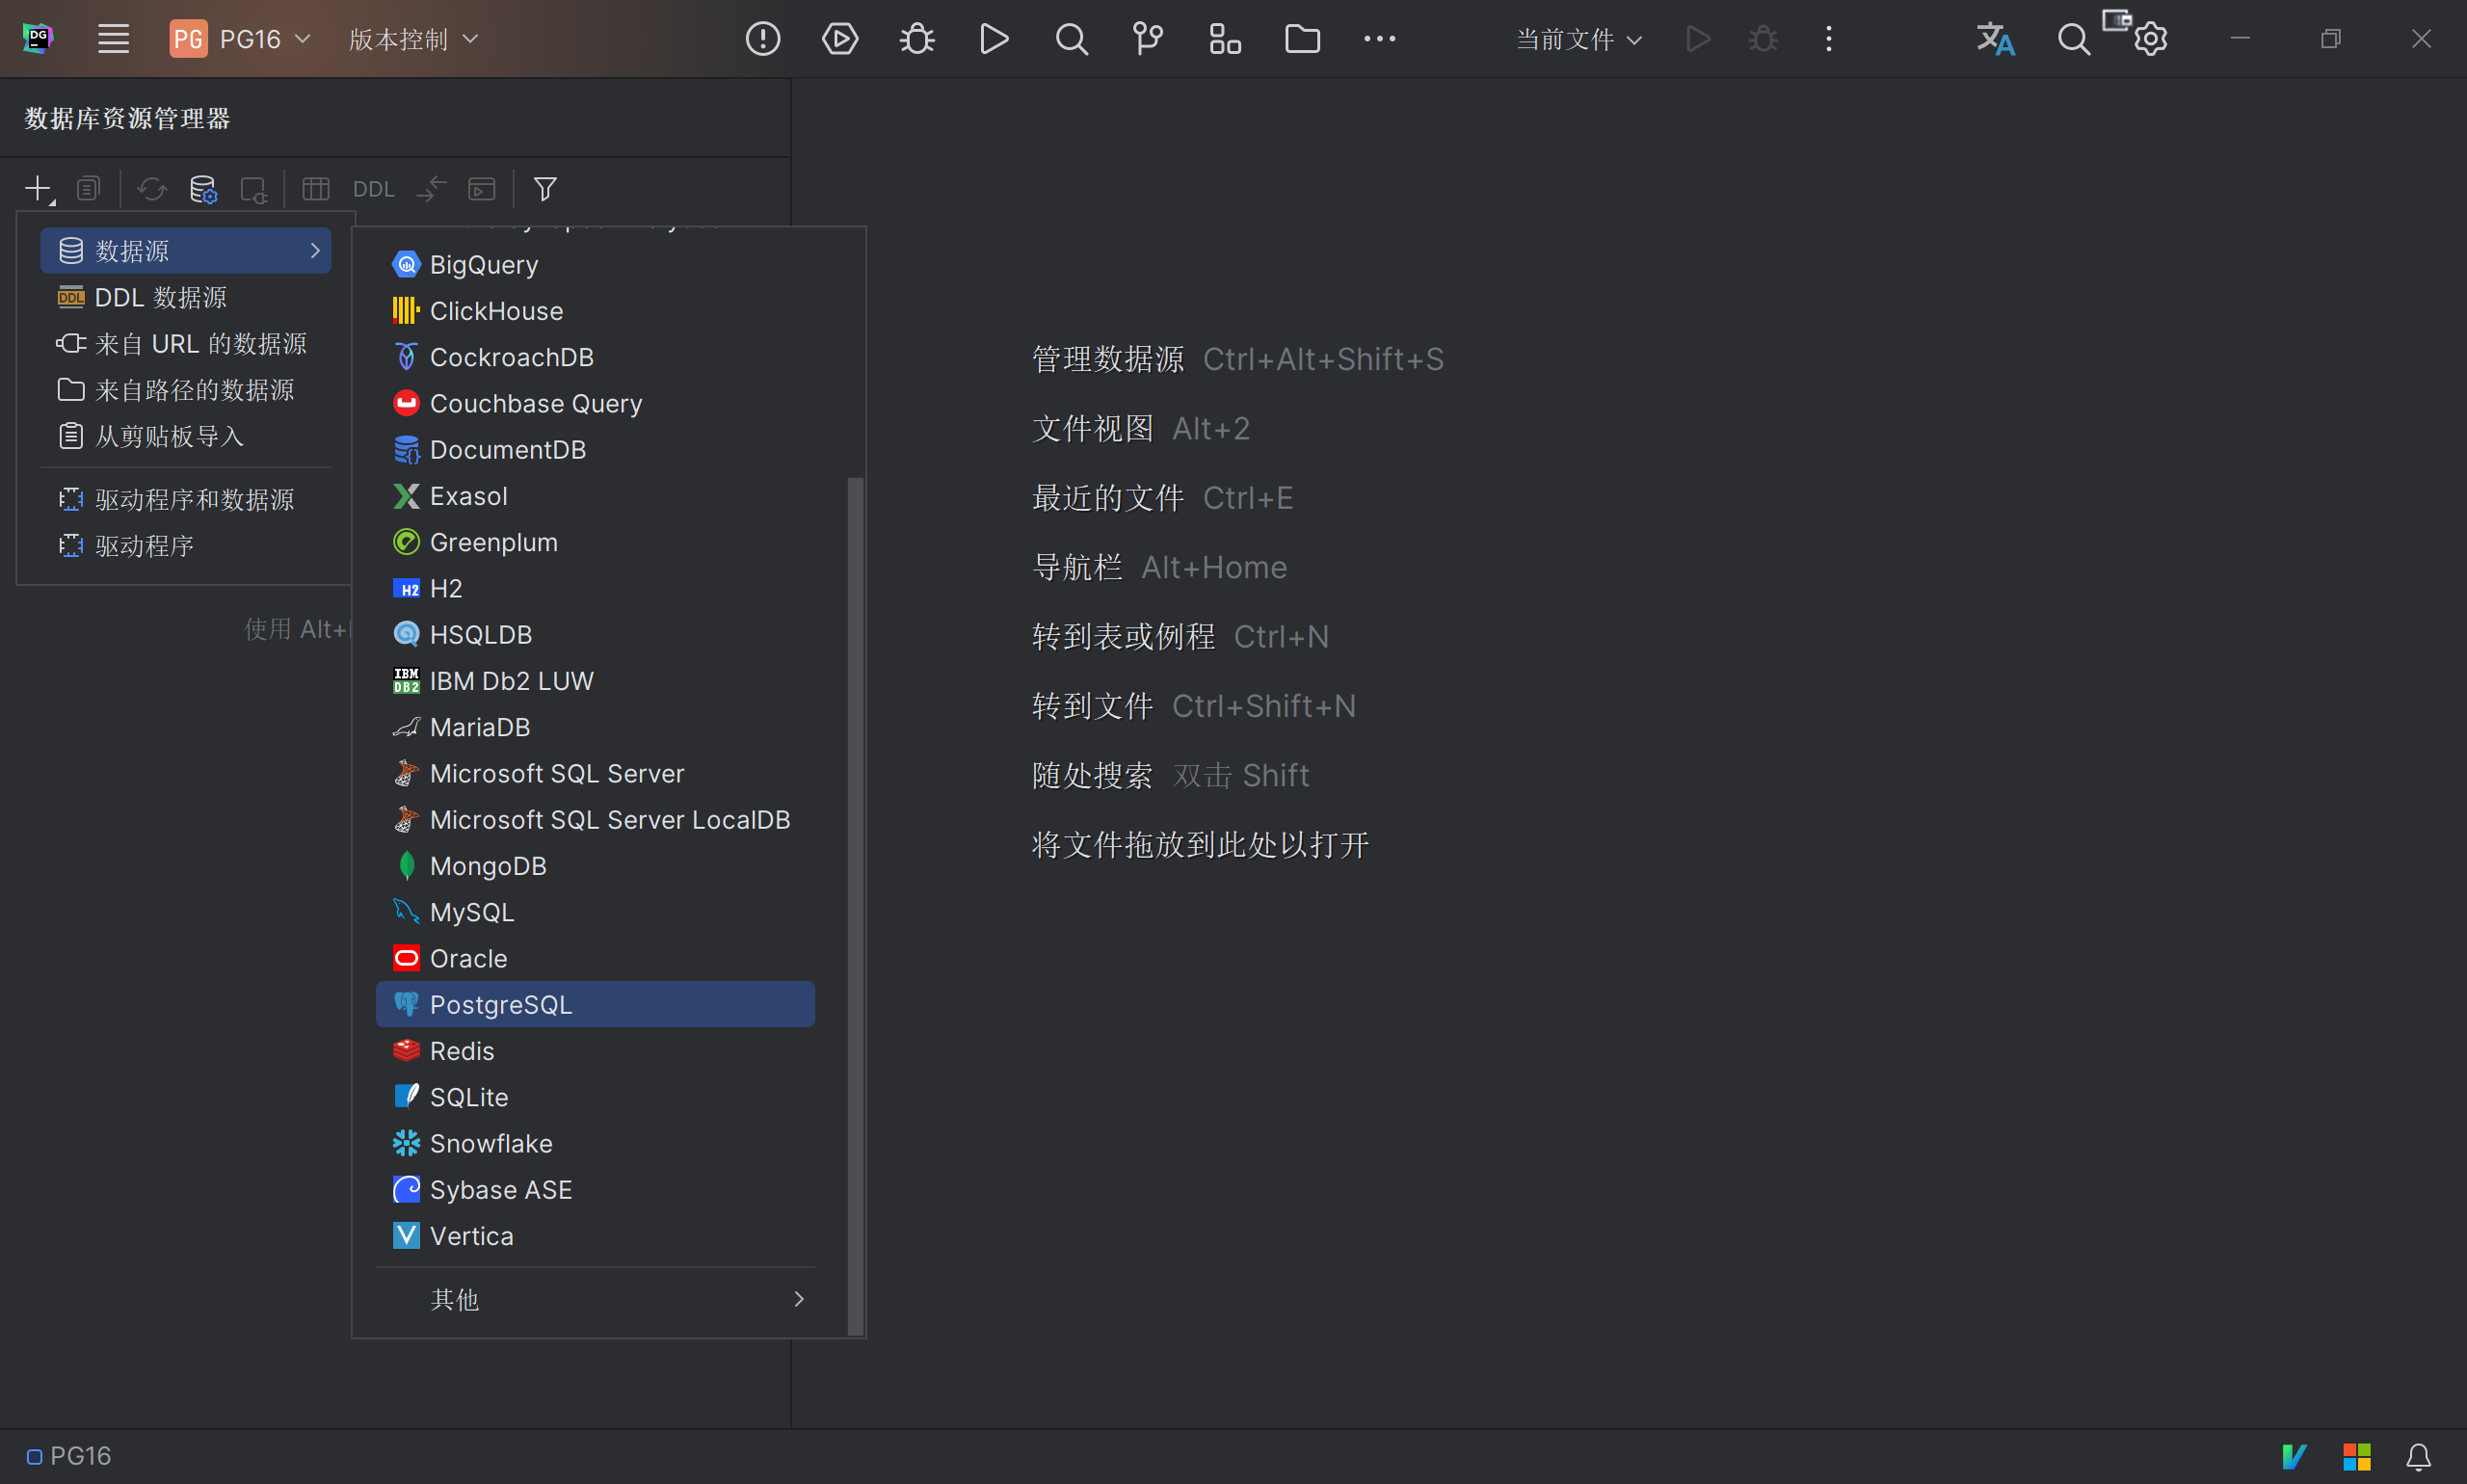The width and height of the screenshot is (2467, 1484).
Task: Choose Microsoft SQL Server LocalDB entry
Action: 595,819
